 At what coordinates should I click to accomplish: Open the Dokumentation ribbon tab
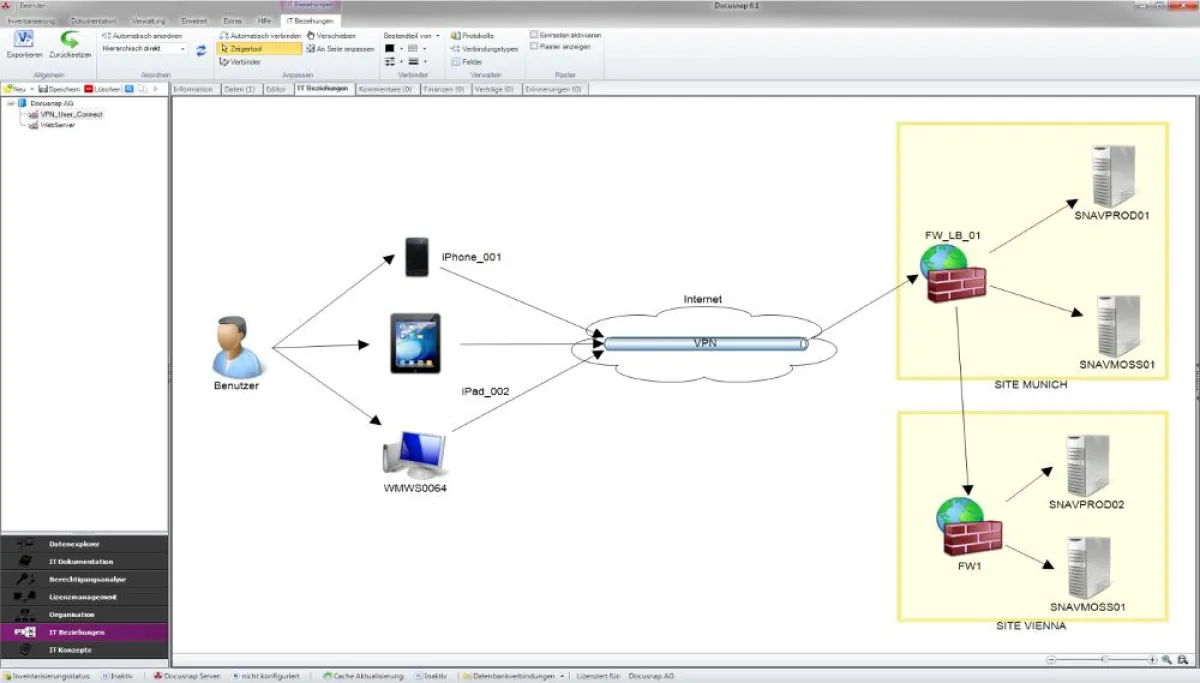pos(93,20)
